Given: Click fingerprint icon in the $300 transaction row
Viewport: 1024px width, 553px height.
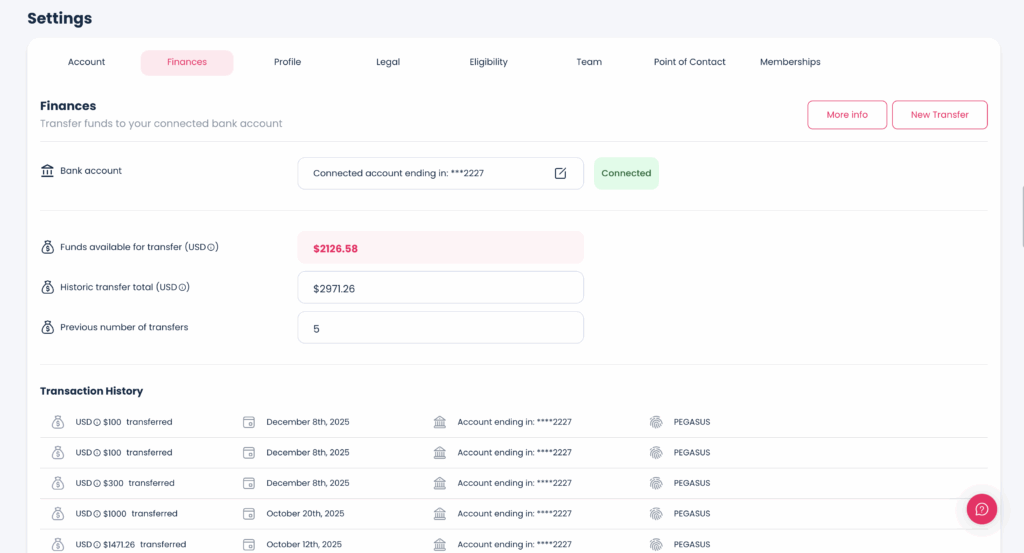Looking at the screenshot, I should click(x=656, y=483).
